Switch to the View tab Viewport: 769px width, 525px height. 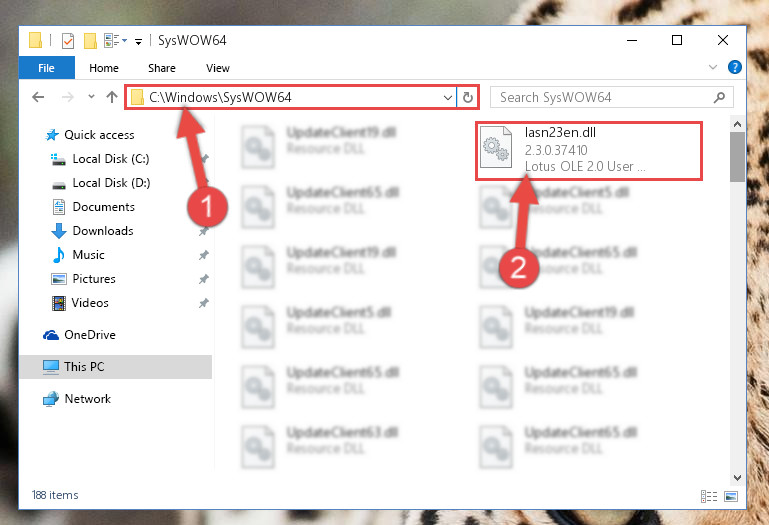tap(218, 68)
